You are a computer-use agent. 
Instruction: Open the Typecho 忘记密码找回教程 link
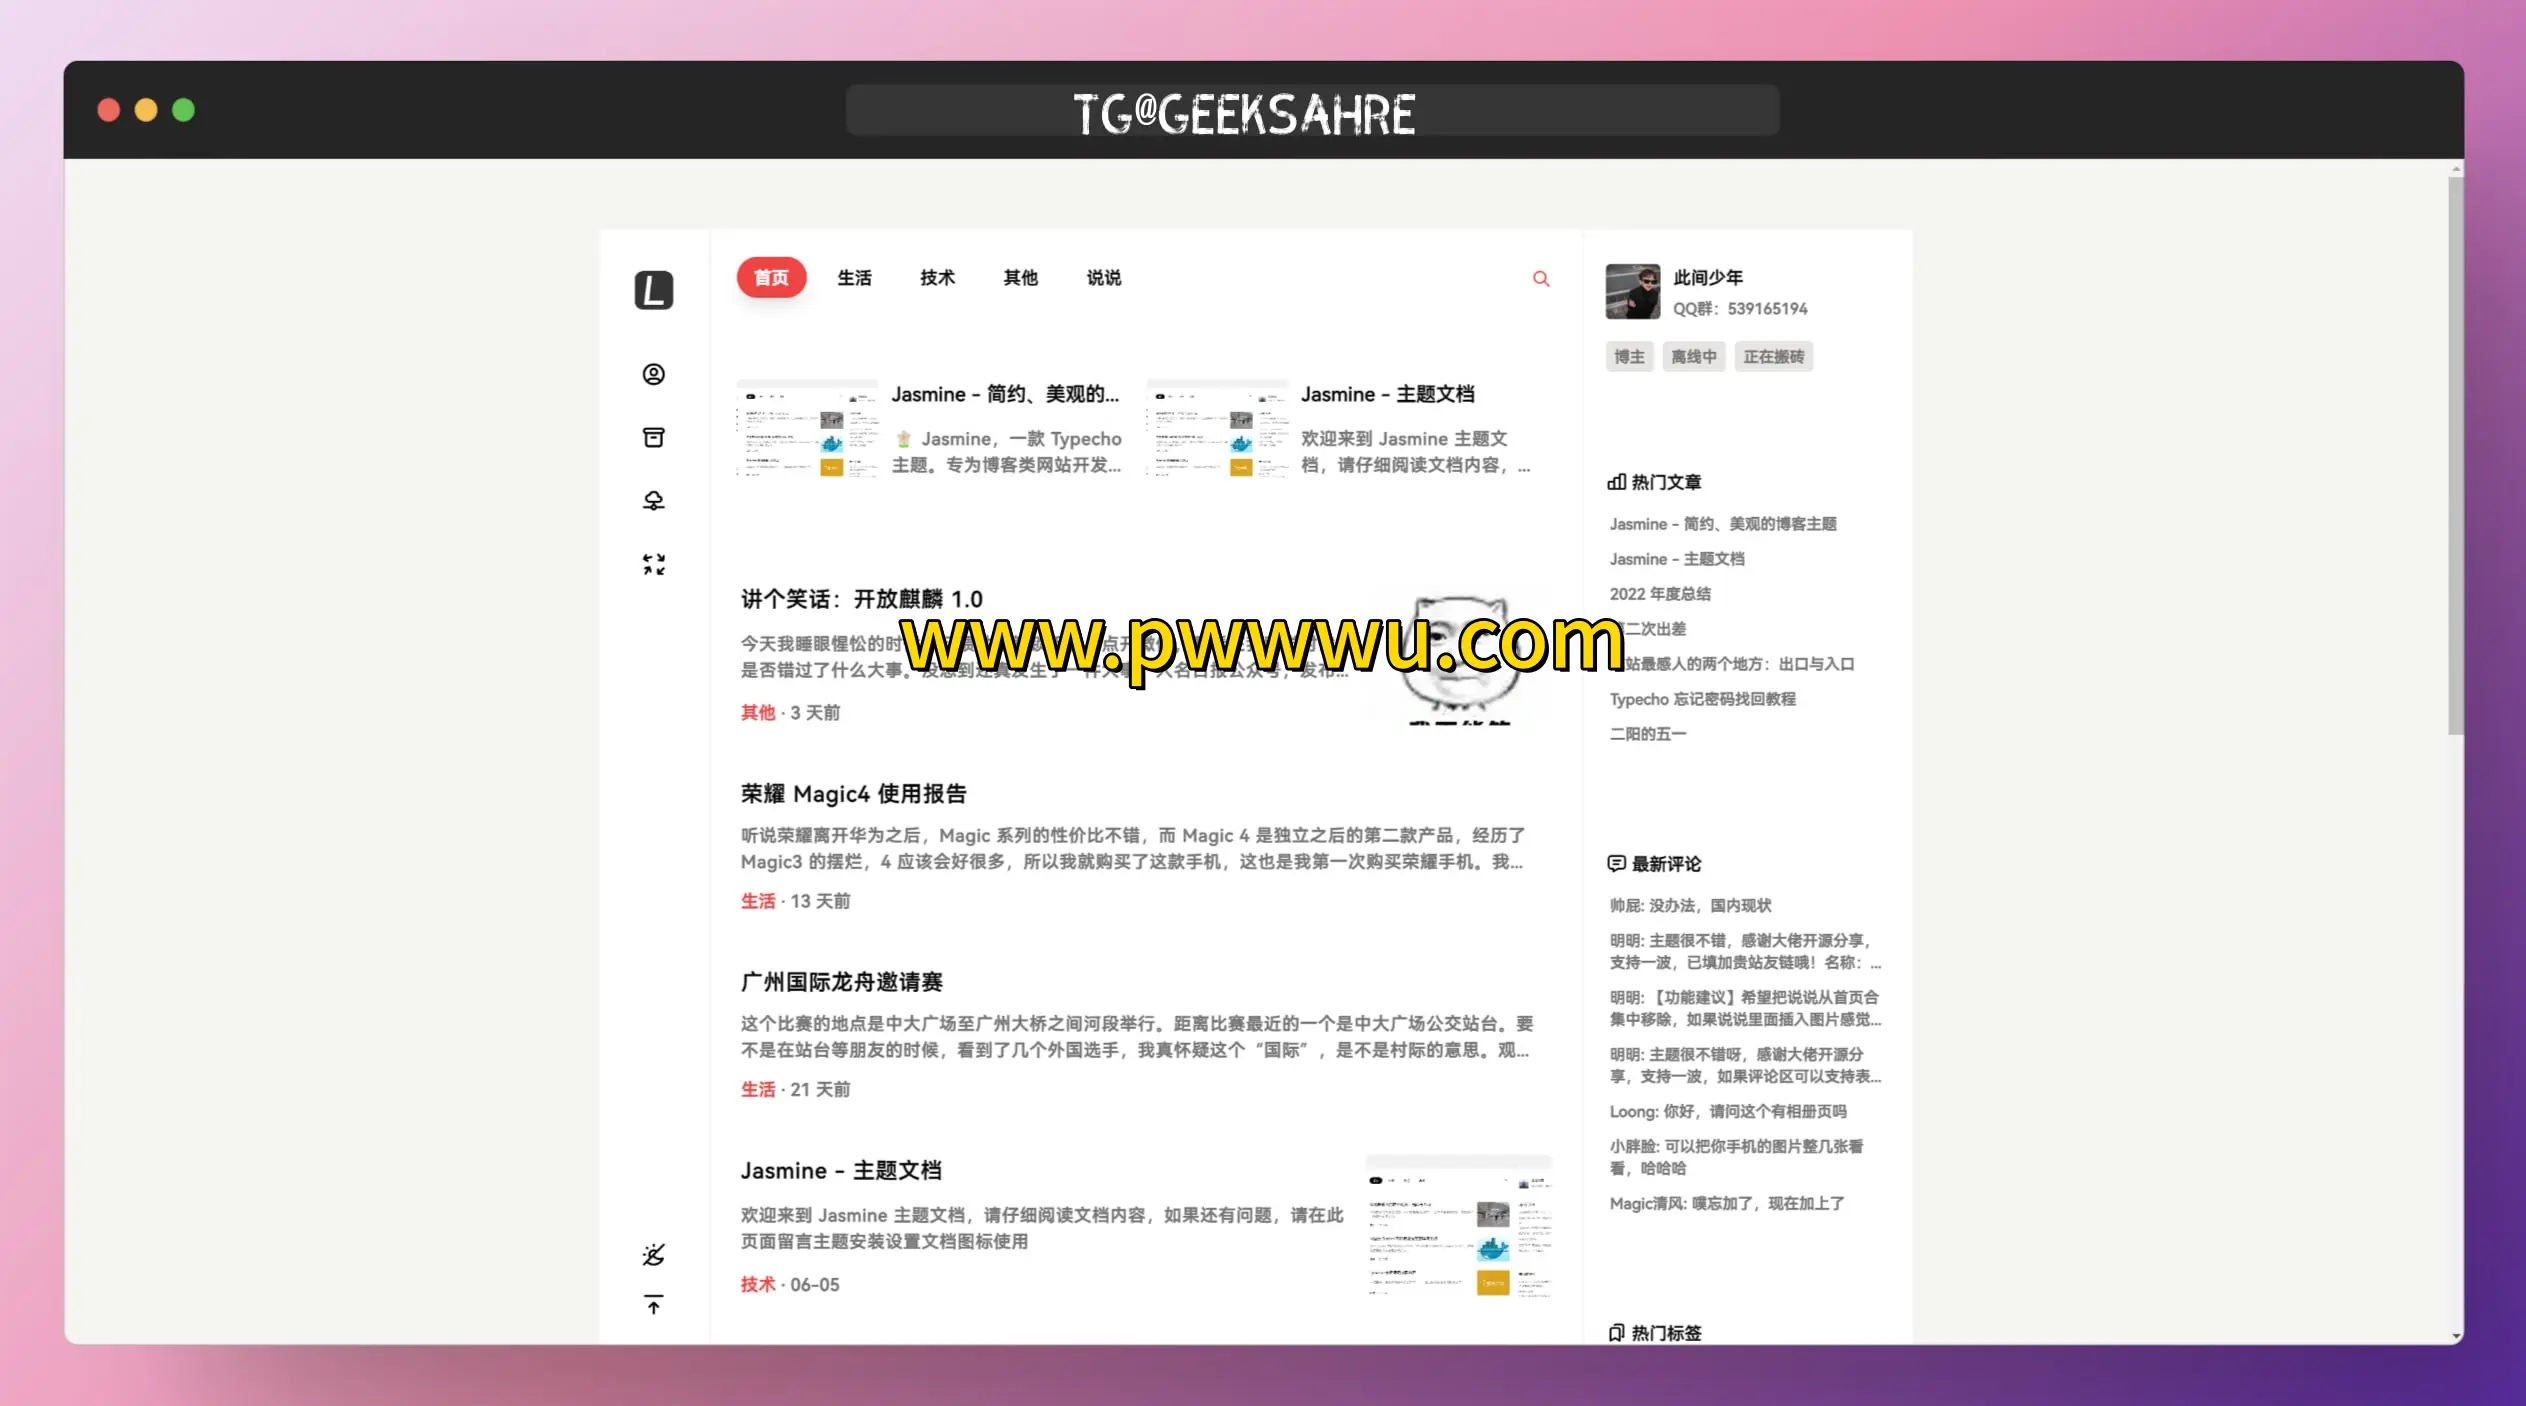(x=1703, y=698)
